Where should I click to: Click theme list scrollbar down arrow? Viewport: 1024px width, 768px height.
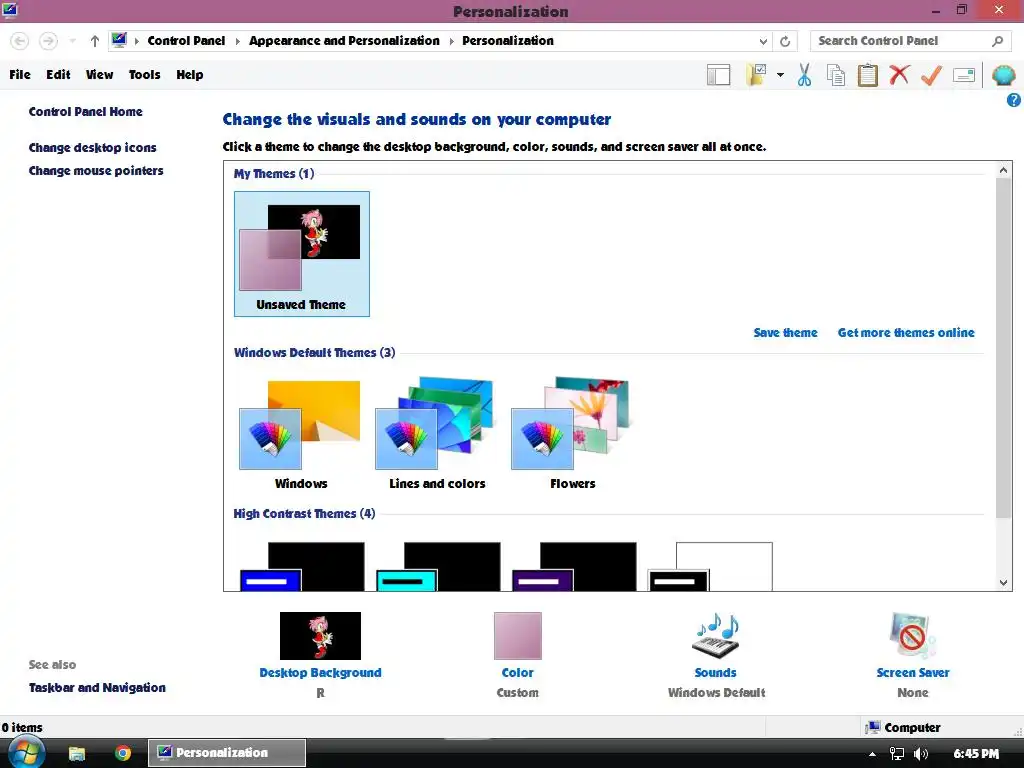pyautogui.click(x=1004, y=583)
